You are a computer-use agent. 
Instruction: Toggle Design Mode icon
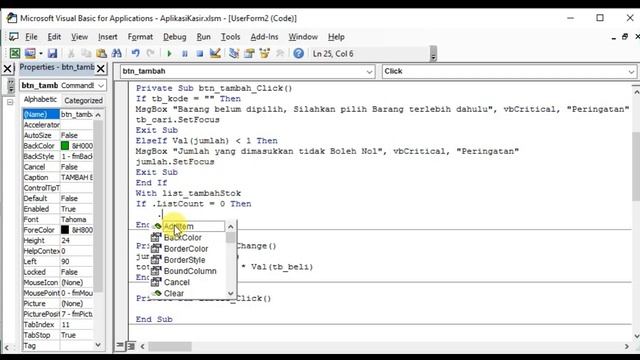[215, 53]
